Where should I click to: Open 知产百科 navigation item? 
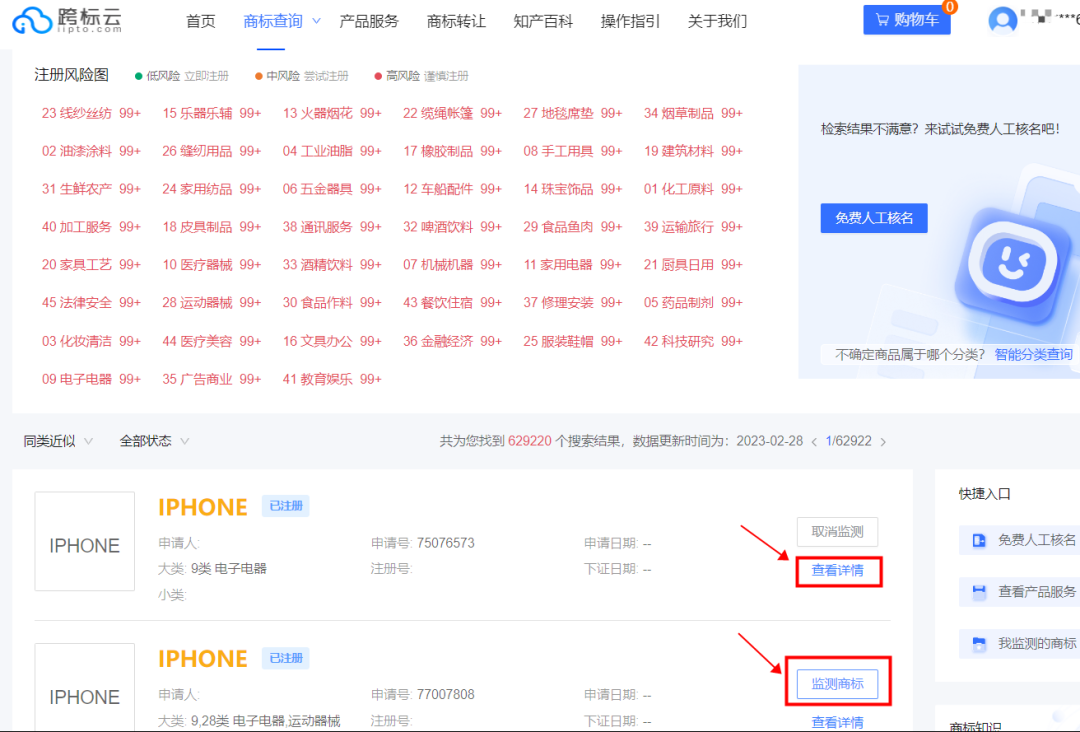click(543, 21)
